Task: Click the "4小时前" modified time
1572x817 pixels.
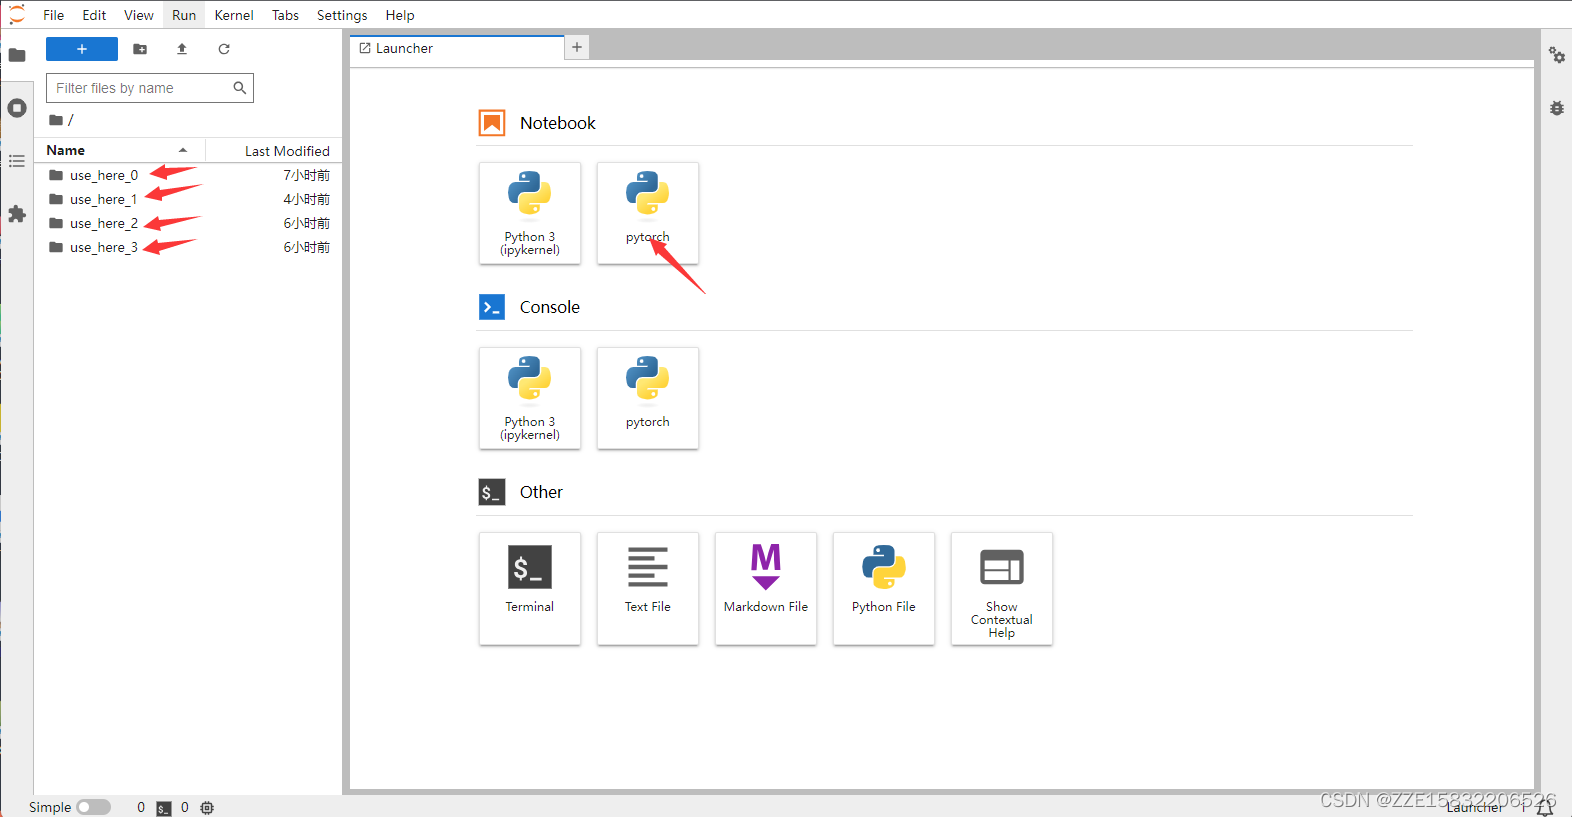Action: tap(307, 199)
